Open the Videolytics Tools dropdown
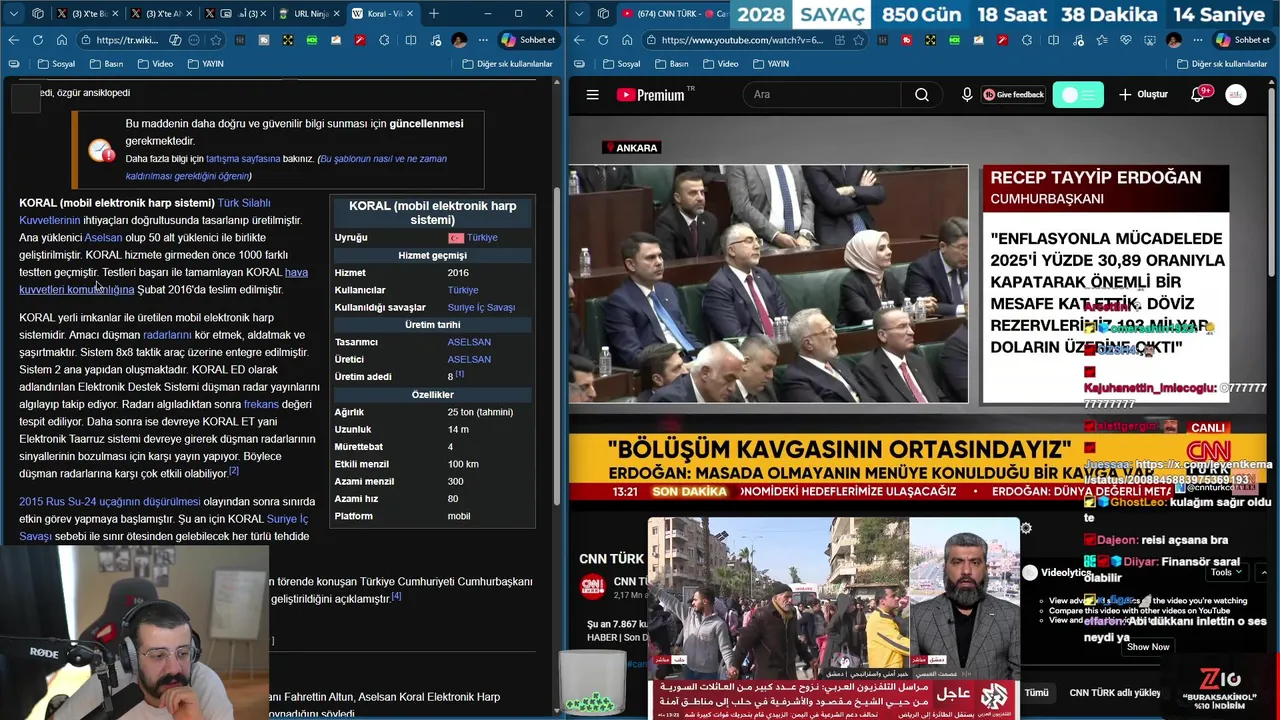 click(1225, 573)
